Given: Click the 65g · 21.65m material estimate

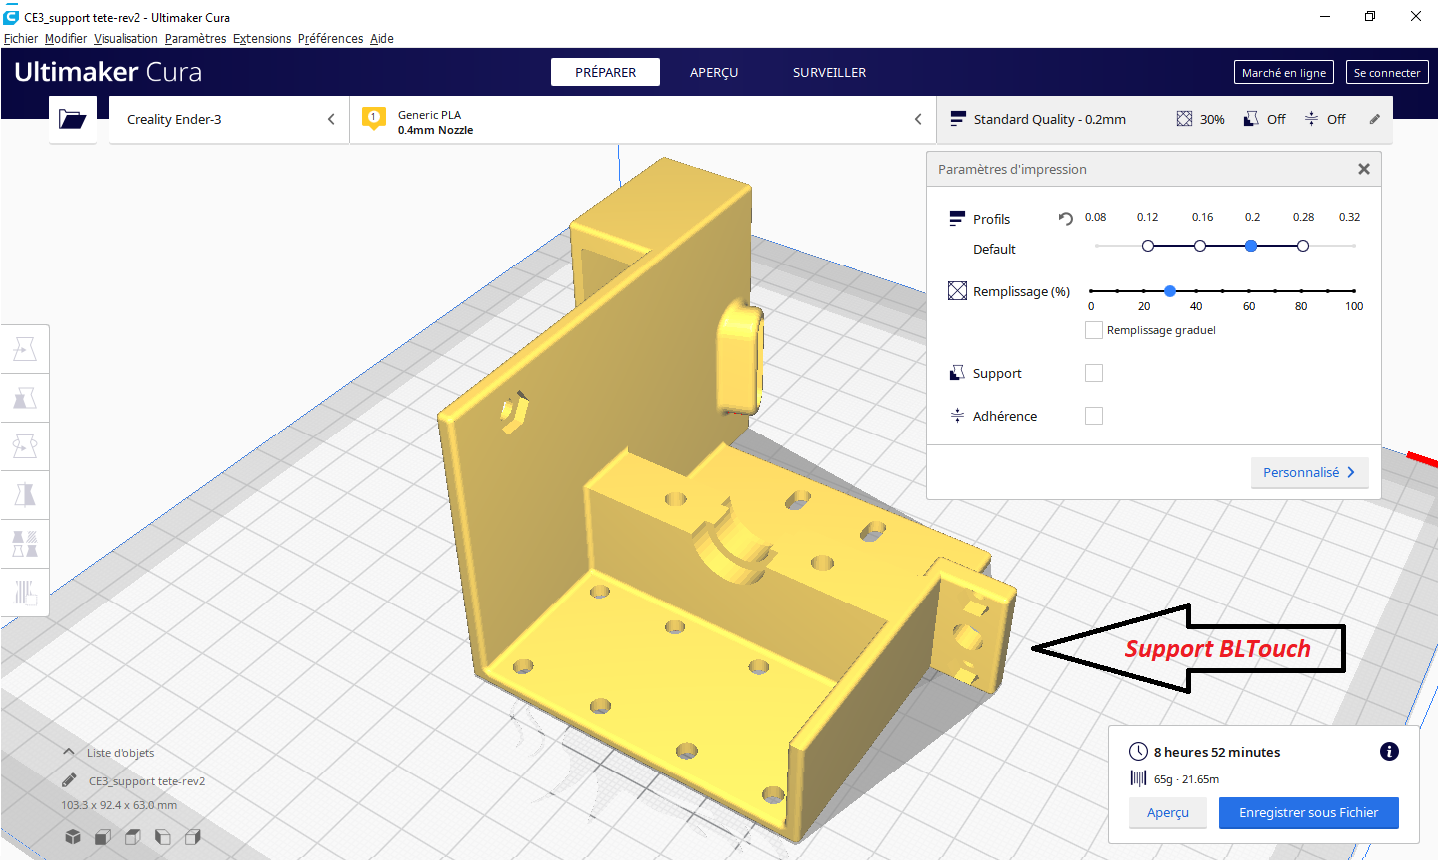Looking at the screenshot, I should tap(1186, 779).
